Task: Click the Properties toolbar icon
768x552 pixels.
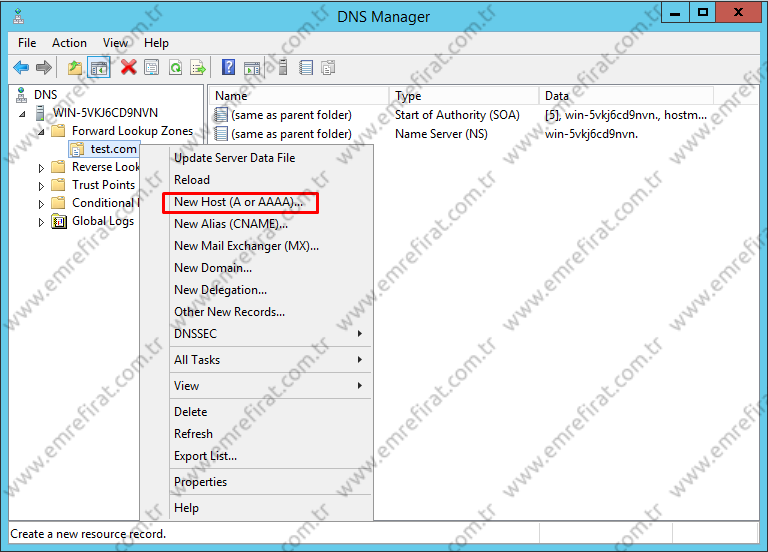Action: point(152,68)
